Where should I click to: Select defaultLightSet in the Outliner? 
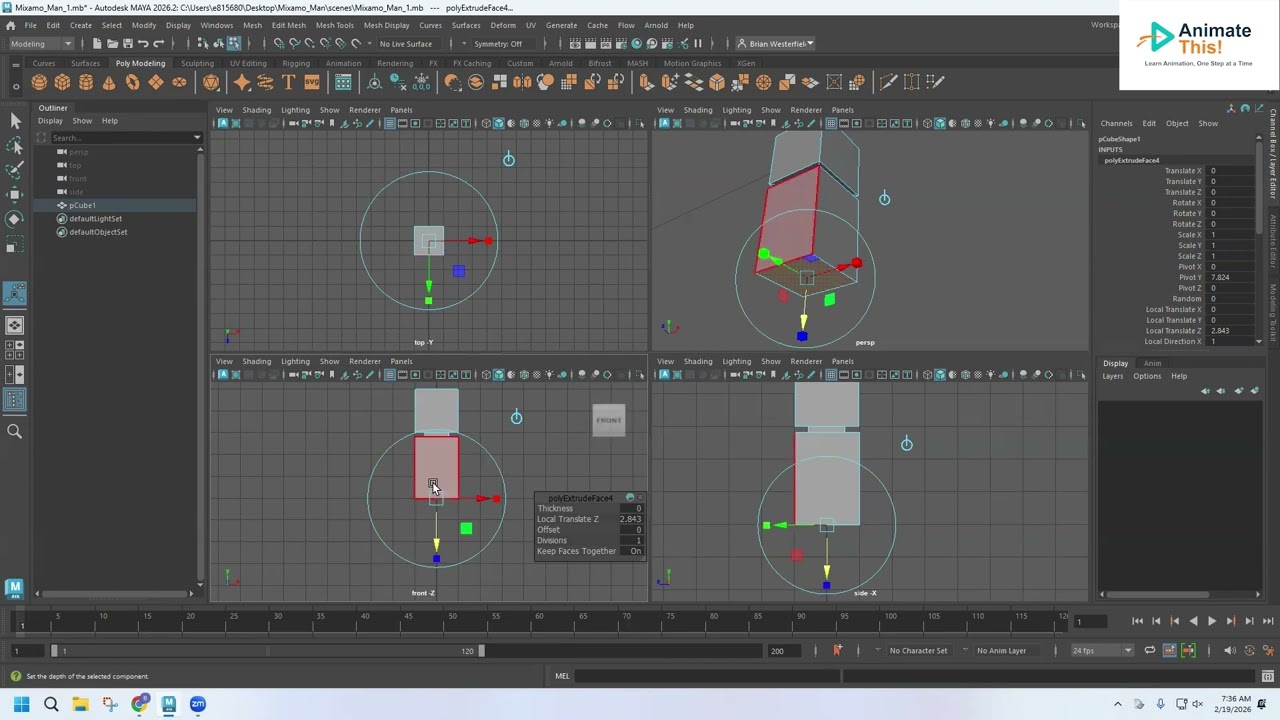click(x=95, y=219)
